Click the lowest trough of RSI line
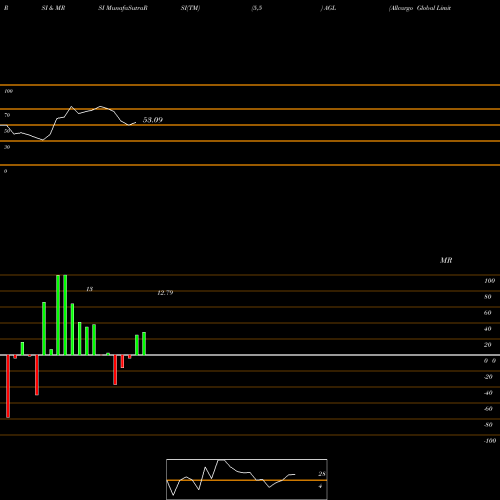 (43, 140)
